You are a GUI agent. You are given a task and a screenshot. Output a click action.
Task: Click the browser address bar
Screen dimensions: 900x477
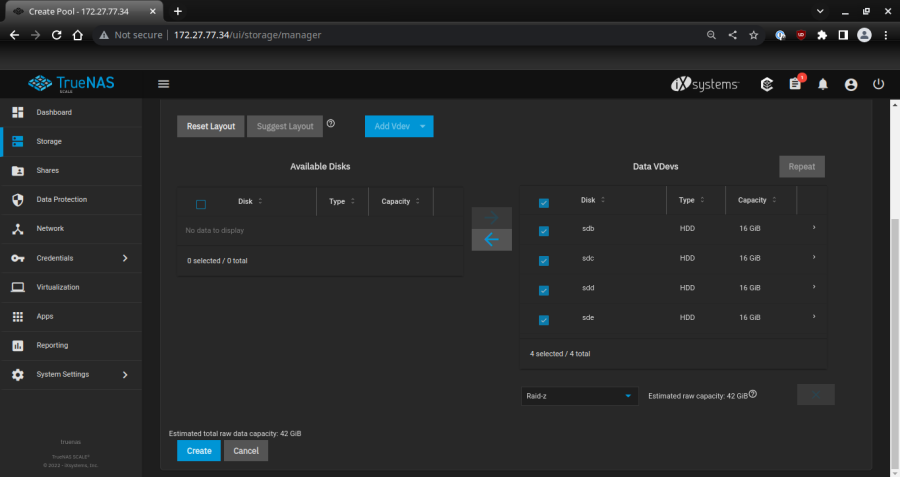[x=400, y=34]
